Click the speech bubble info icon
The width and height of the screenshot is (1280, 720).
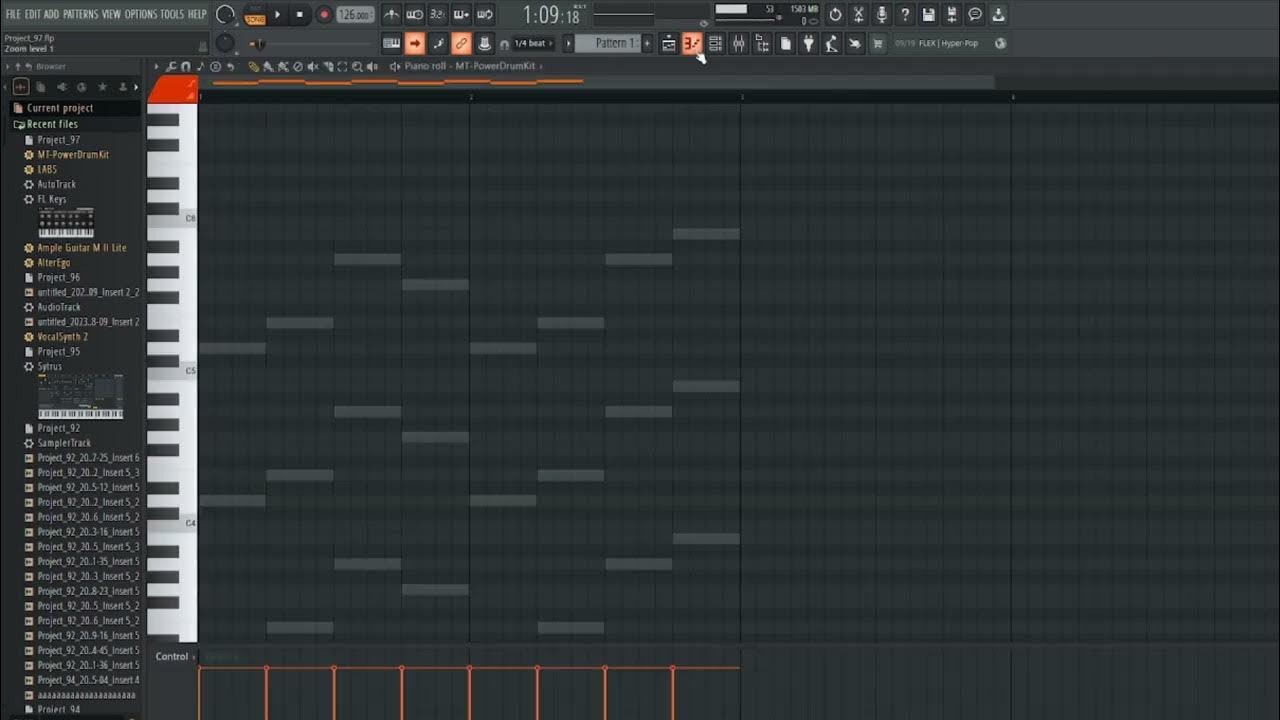[x=975, y=15]
